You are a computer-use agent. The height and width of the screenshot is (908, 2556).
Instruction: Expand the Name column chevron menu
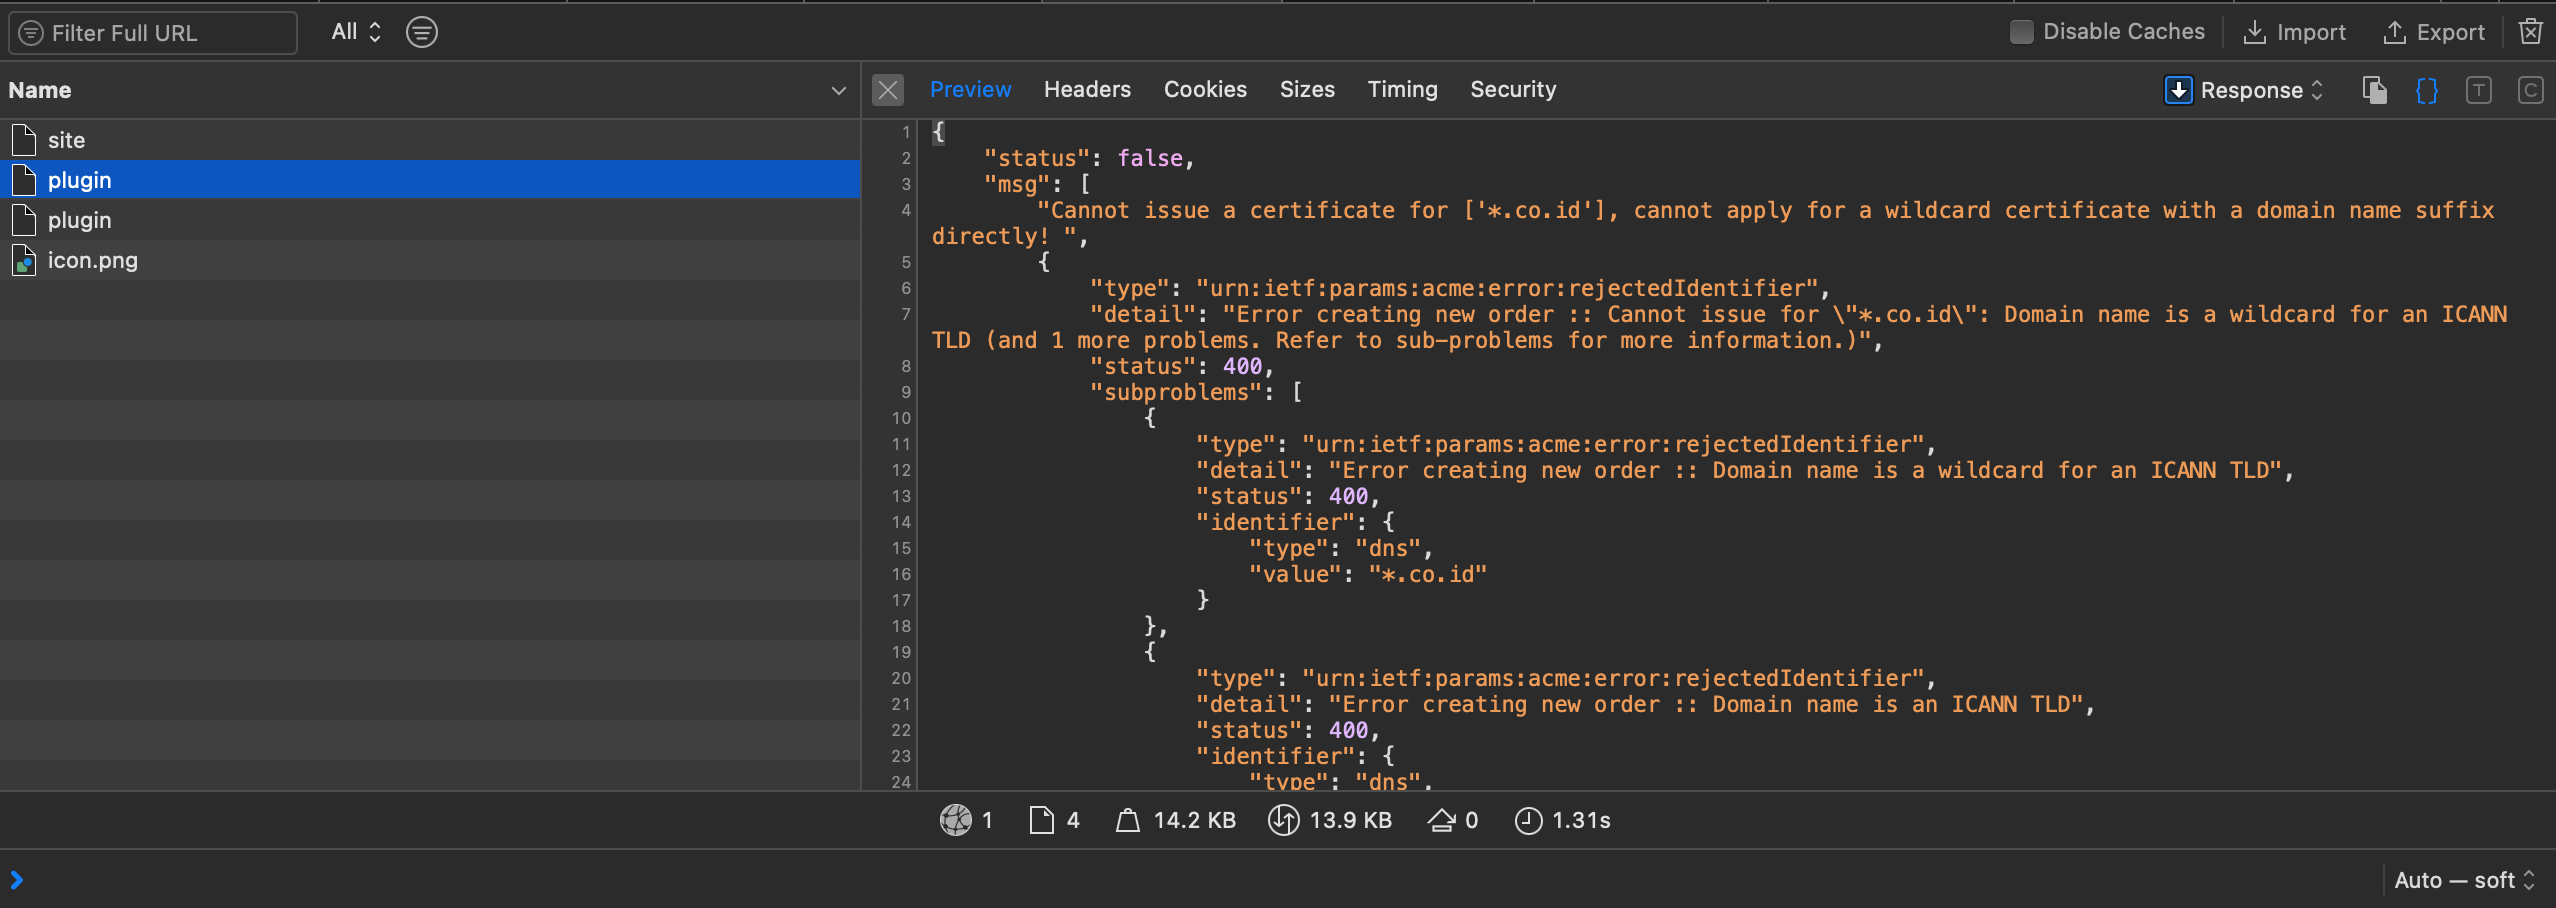point(838,90)
